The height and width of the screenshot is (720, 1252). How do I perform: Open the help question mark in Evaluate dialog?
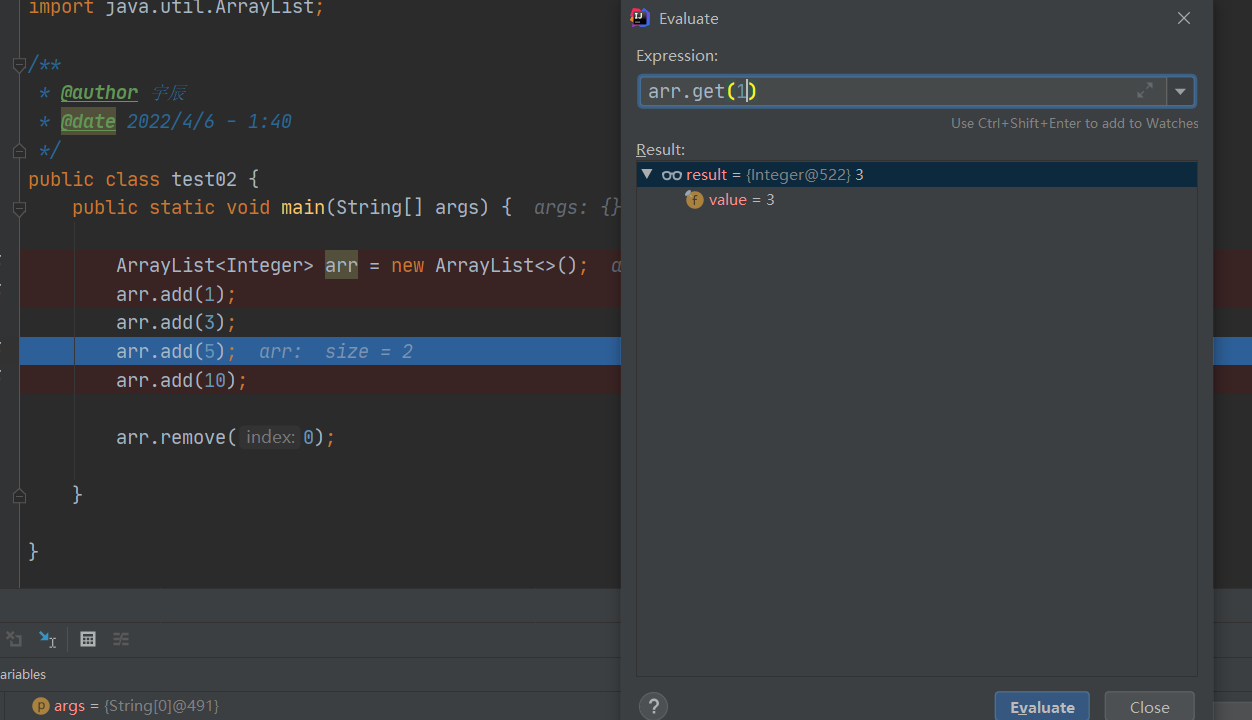653,707
